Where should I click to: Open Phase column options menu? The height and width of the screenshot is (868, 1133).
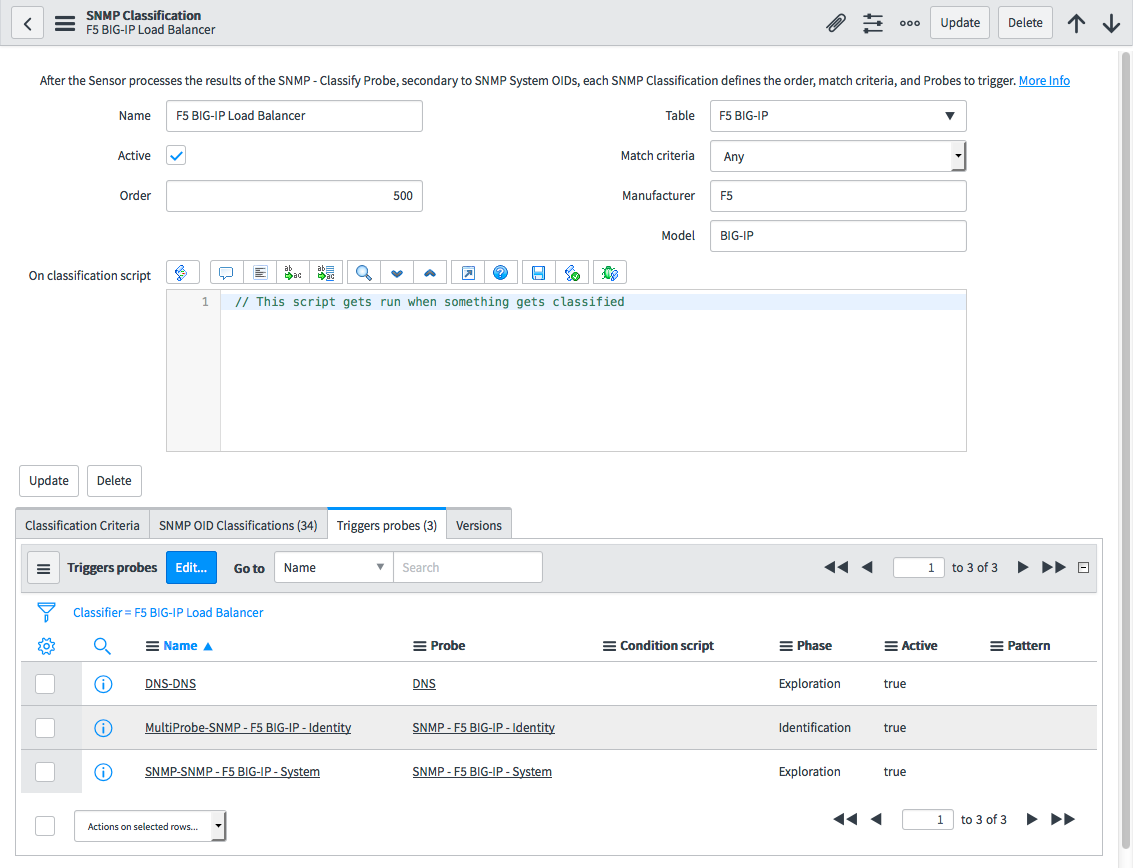(x=786, y=646)
